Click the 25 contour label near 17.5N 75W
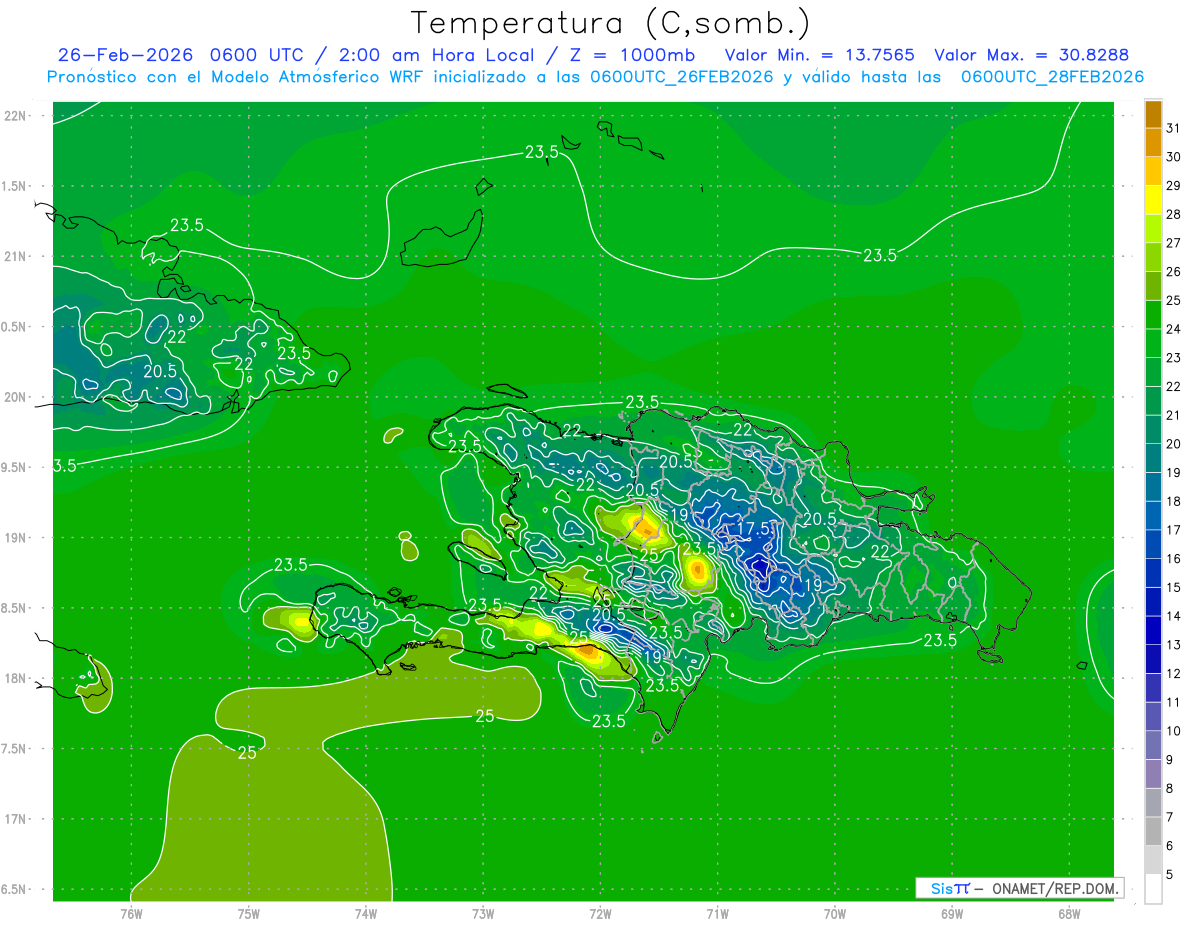This screenshot has height=927, width=1200. 247,753
